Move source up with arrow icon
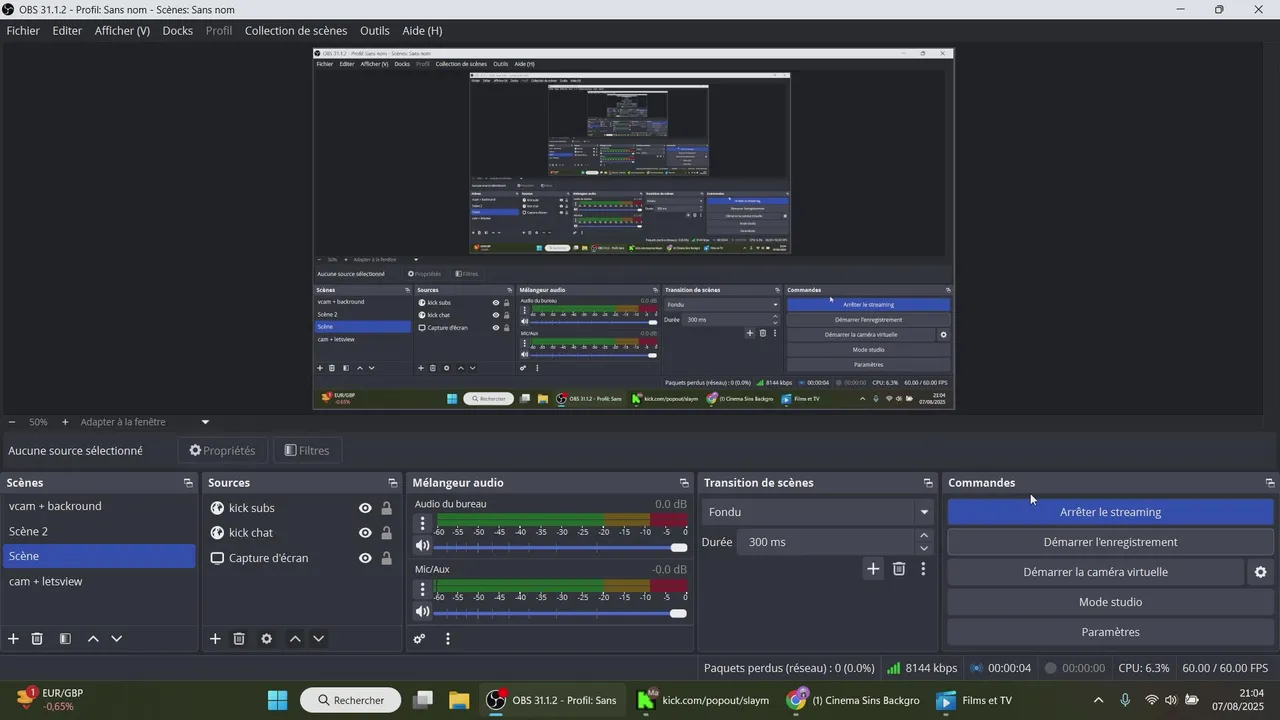1280x720 pixels. pos(295,639)
